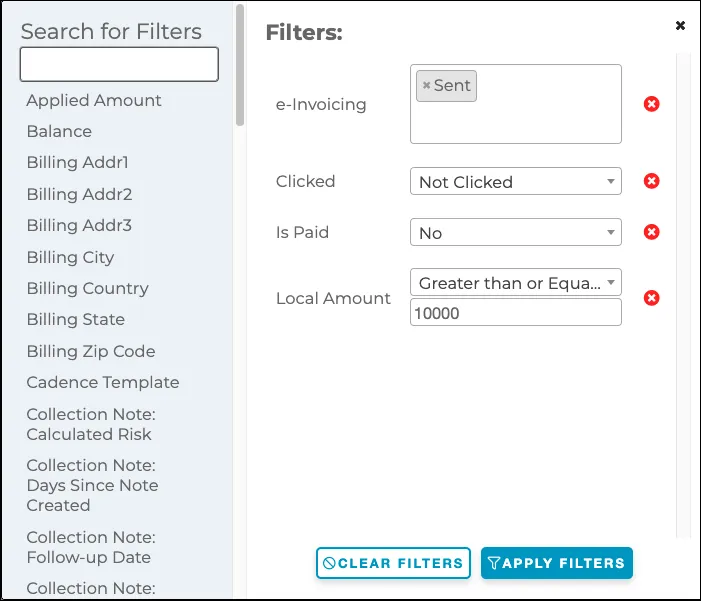Screen dimensions: 701x601
Task: Select Collection Note: Calculated Risk filter
Action: (90, 424)
